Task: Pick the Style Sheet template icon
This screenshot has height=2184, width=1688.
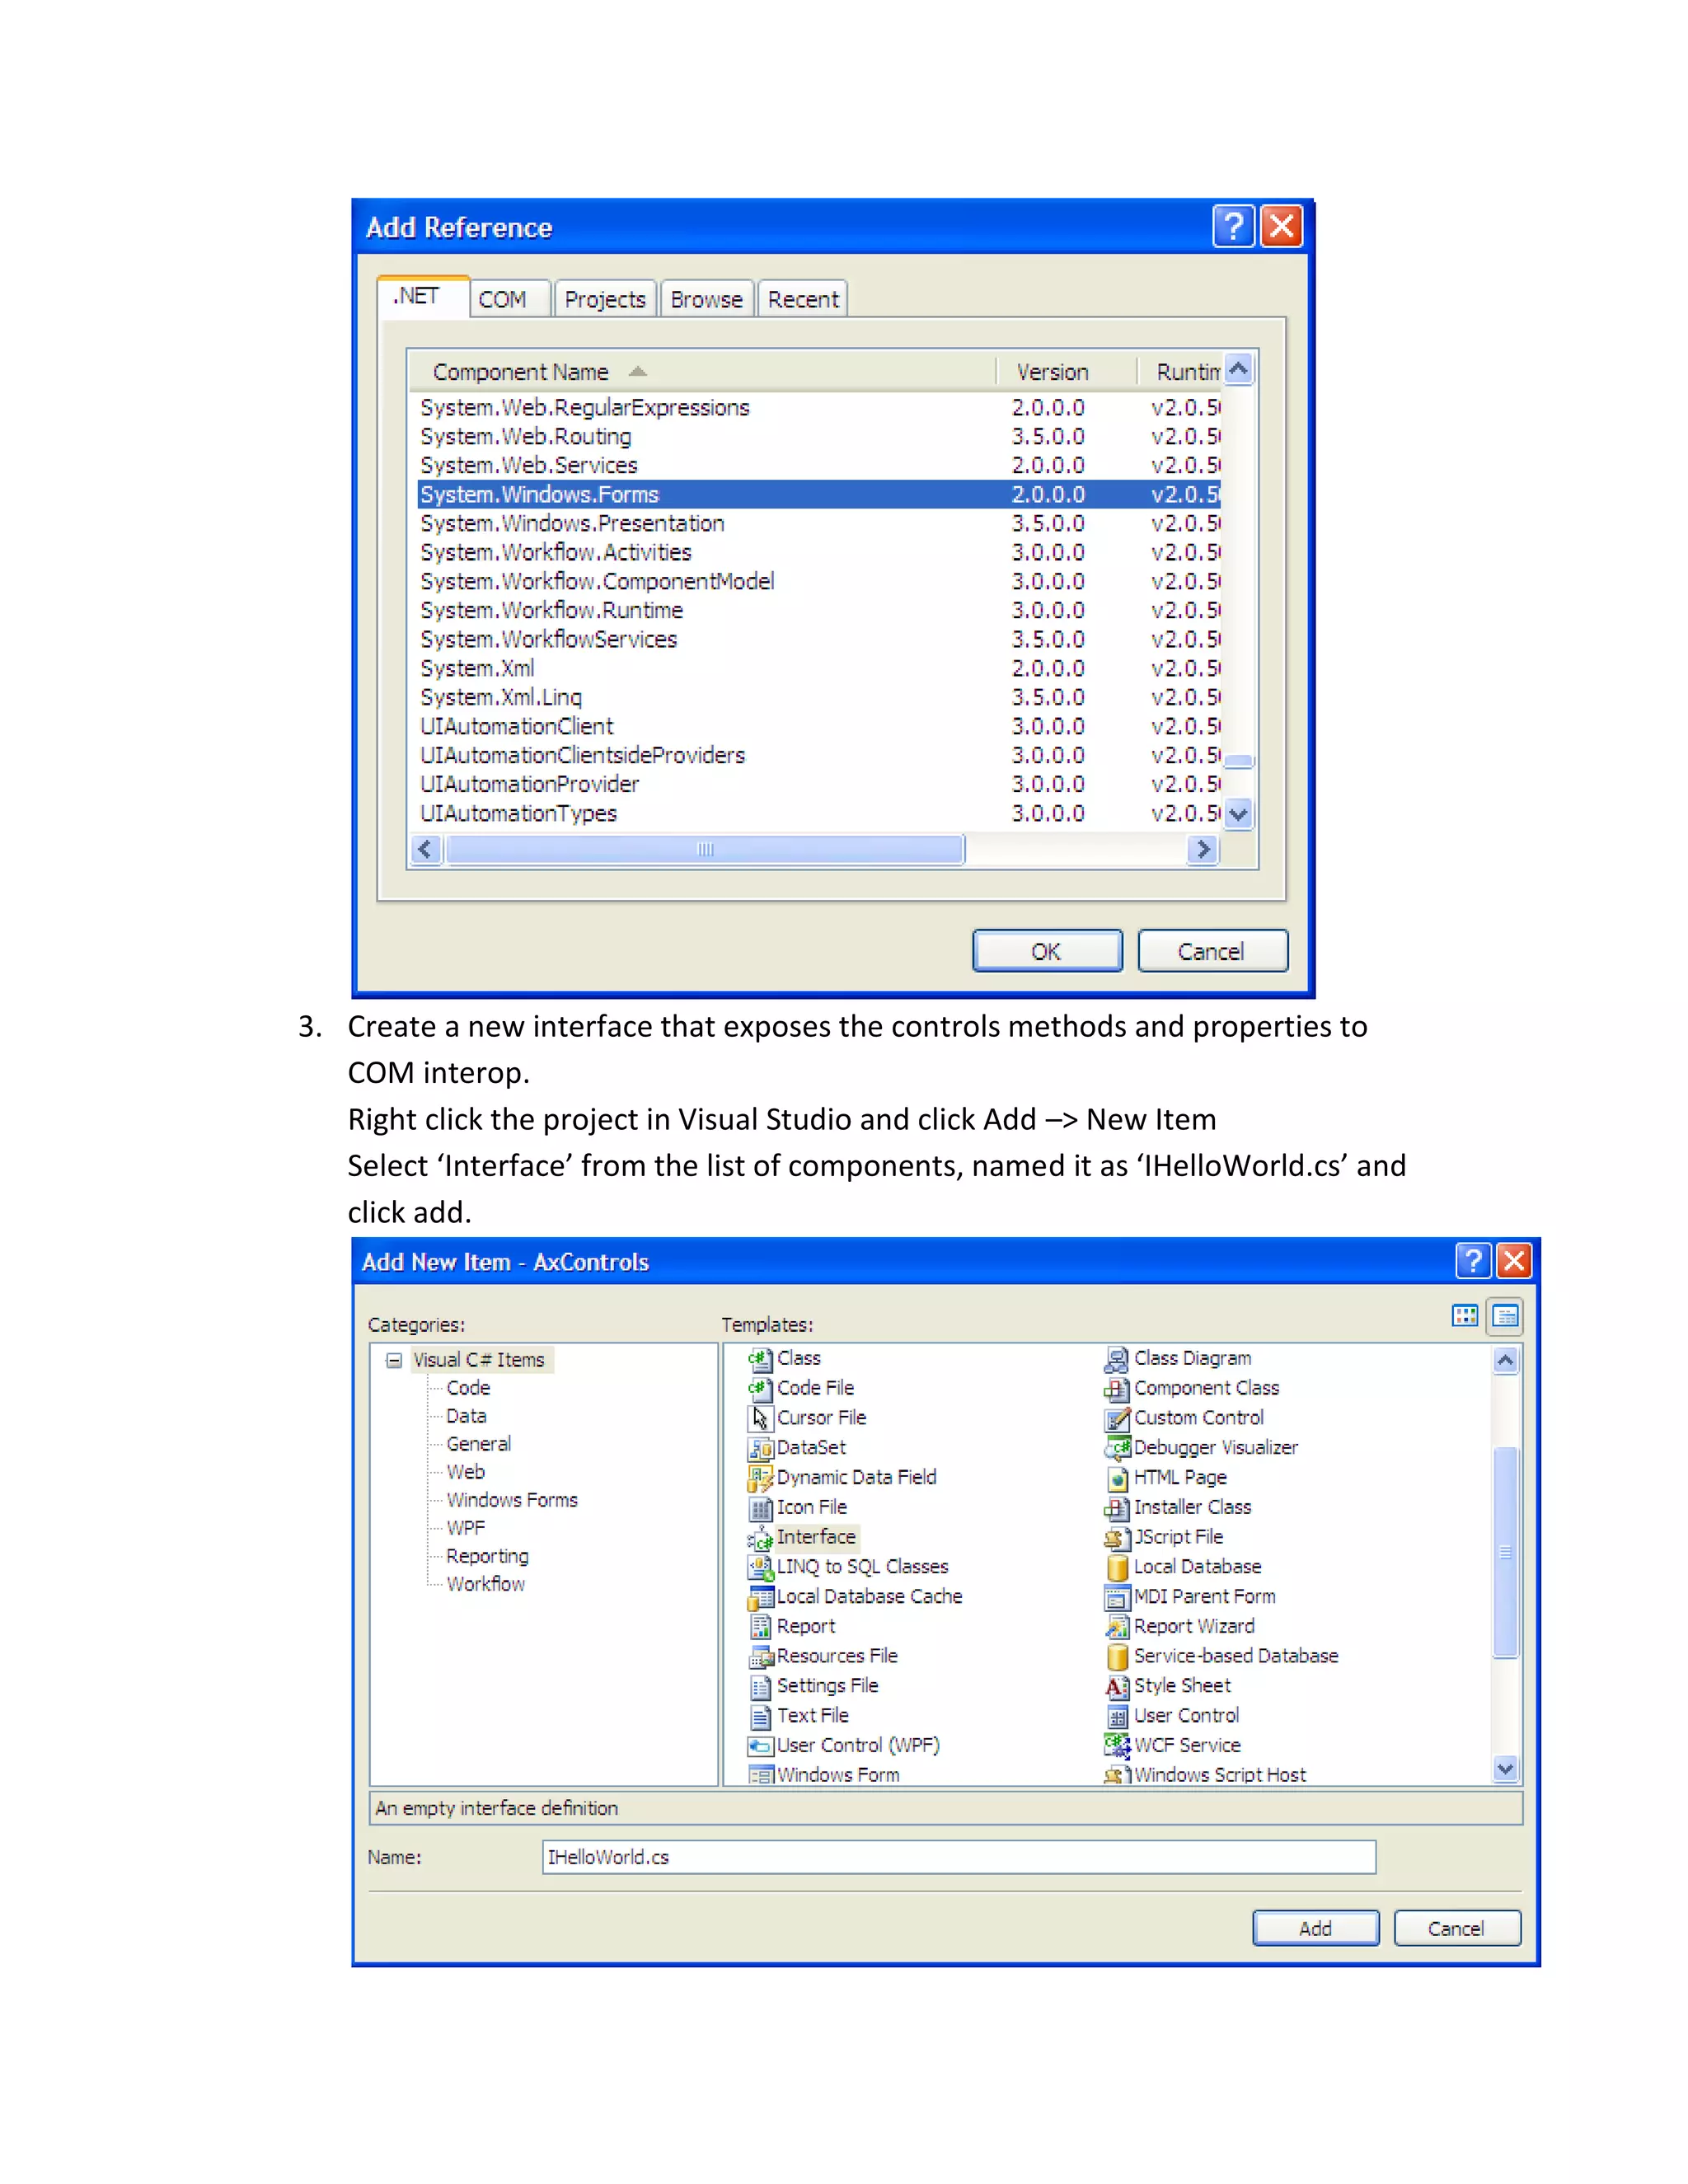Action: [x=1116, y=1687]
